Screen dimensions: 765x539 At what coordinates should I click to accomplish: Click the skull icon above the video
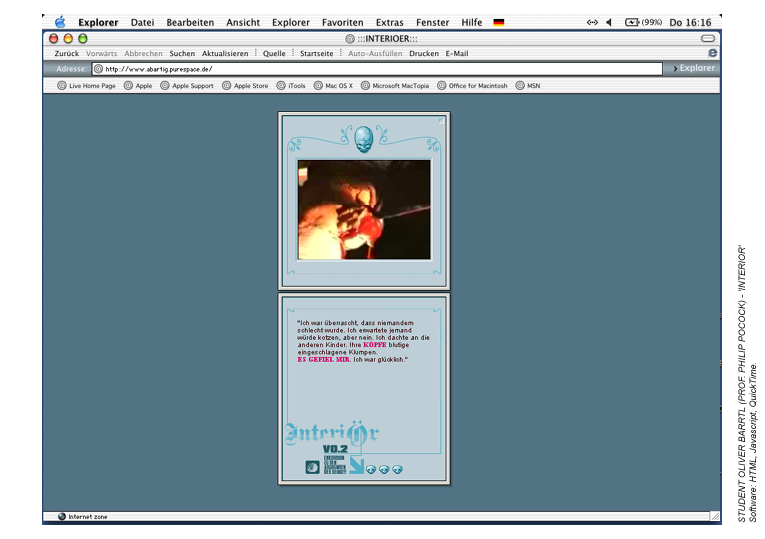[363, 138]
